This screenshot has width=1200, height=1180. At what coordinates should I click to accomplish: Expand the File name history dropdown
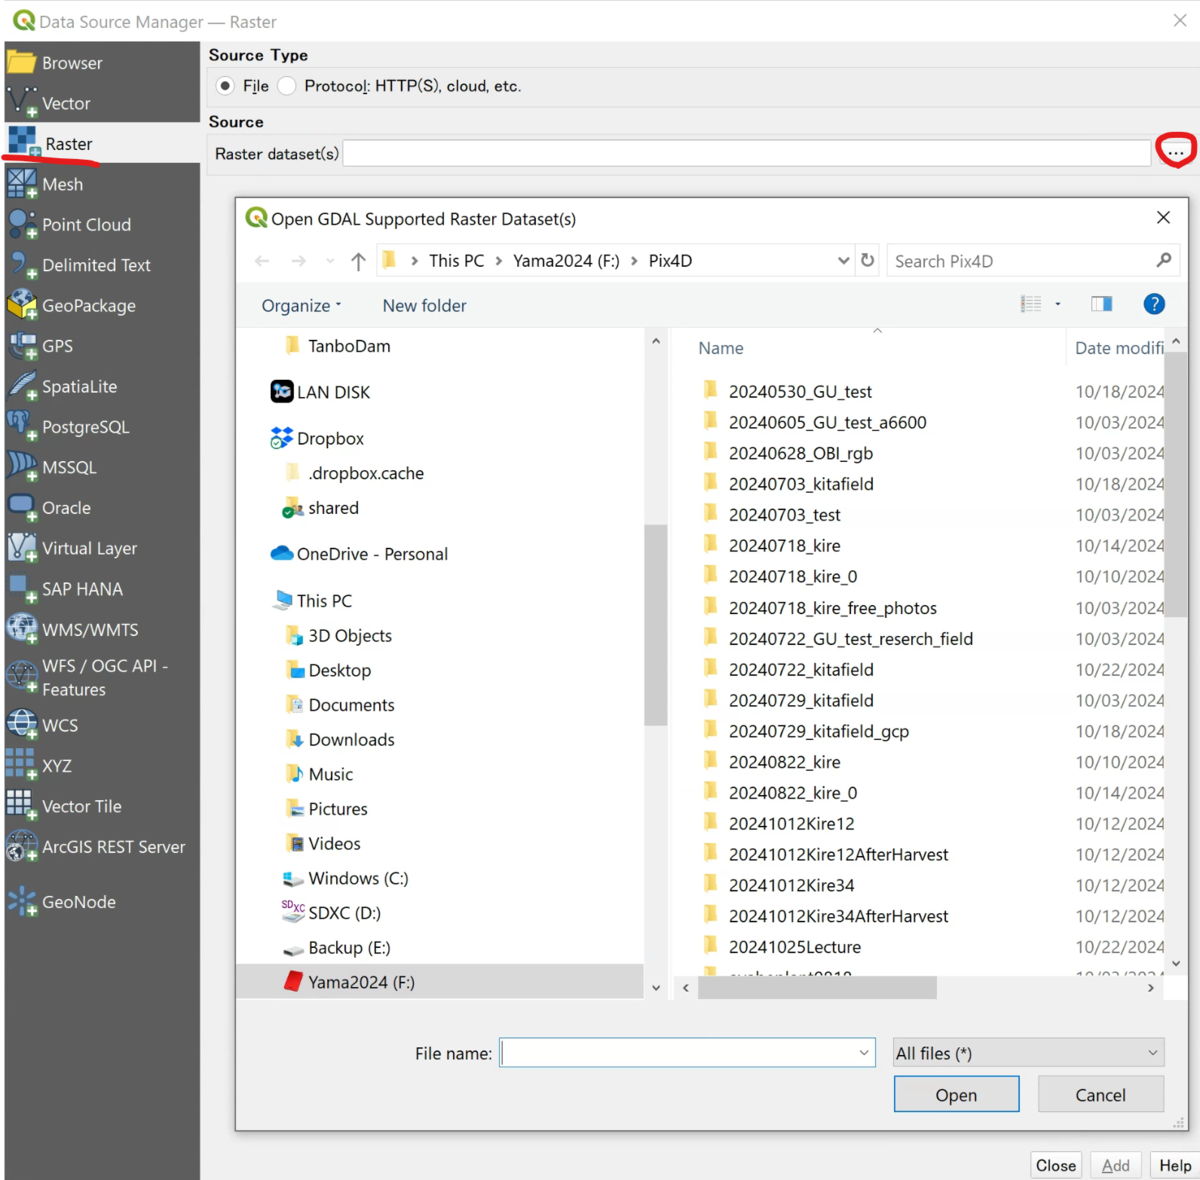[864, 1053]
